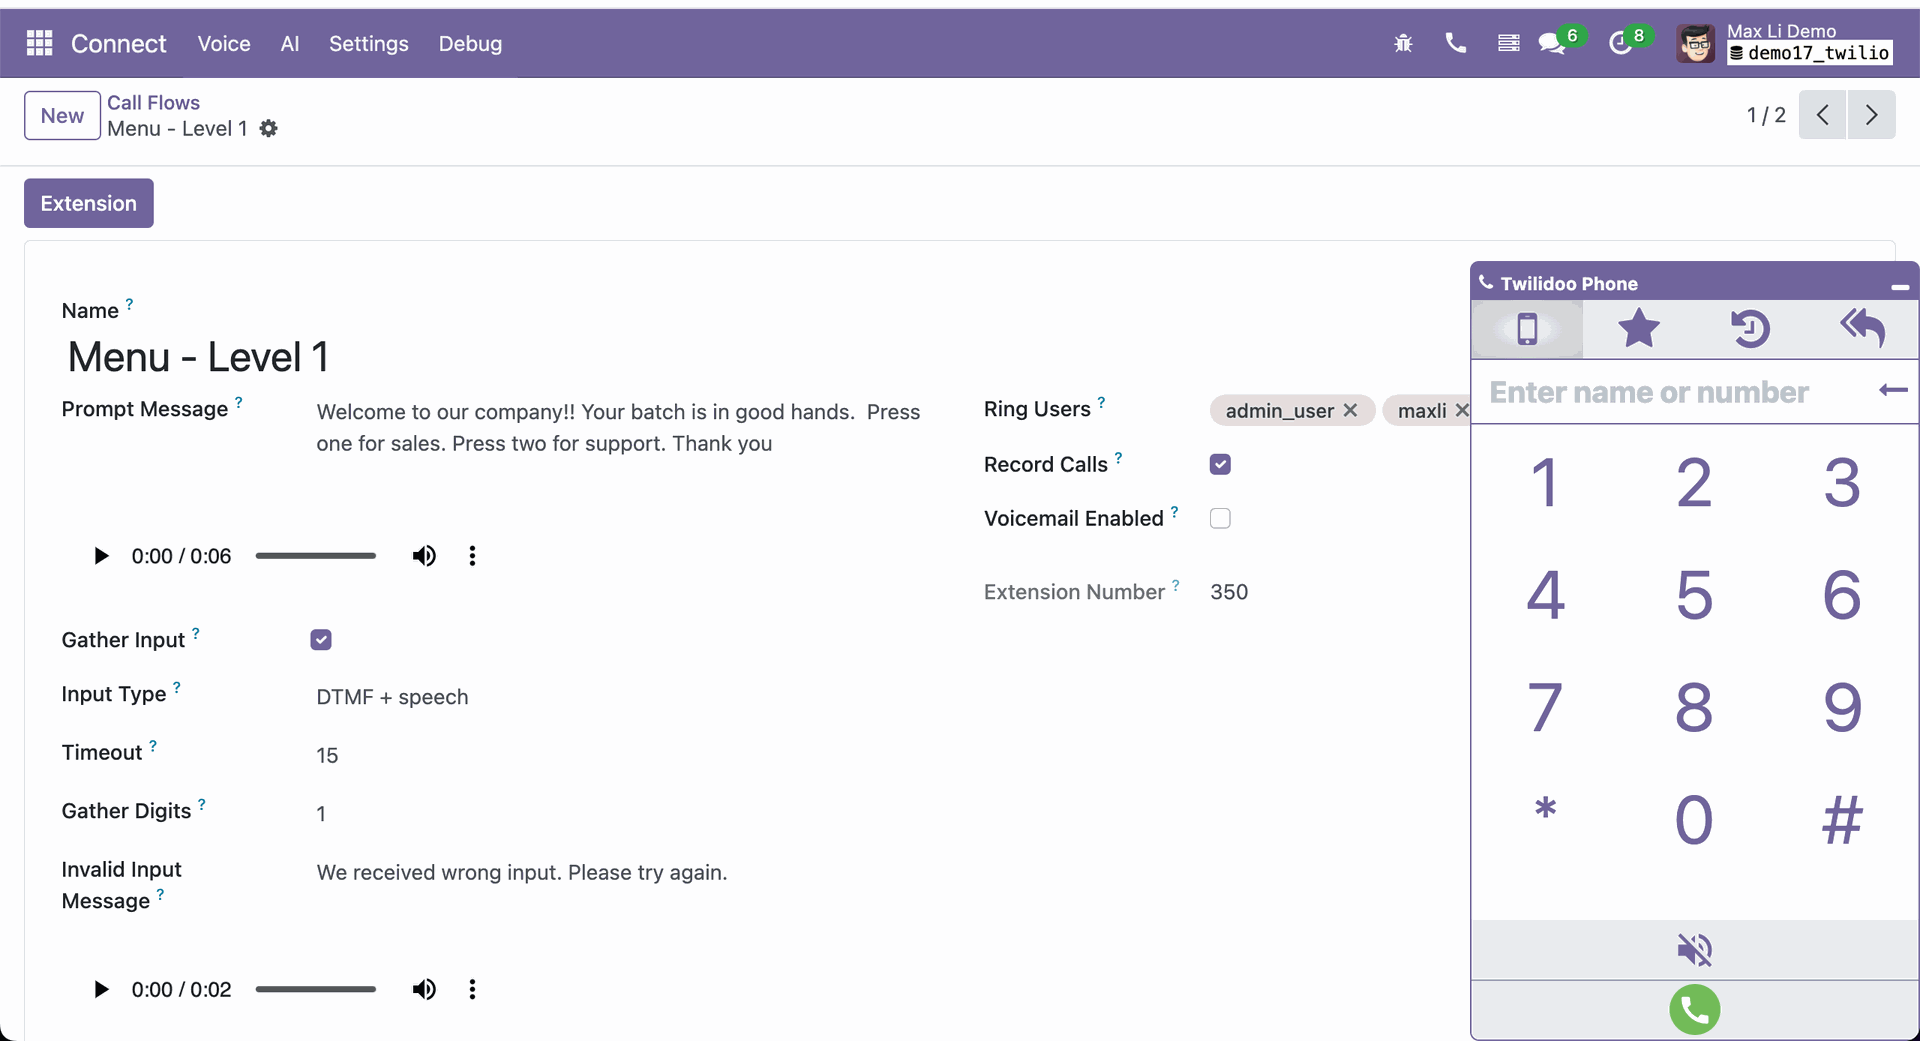
Task: Click the prompt message audio progress slider
Action: (x=315, y=556)
